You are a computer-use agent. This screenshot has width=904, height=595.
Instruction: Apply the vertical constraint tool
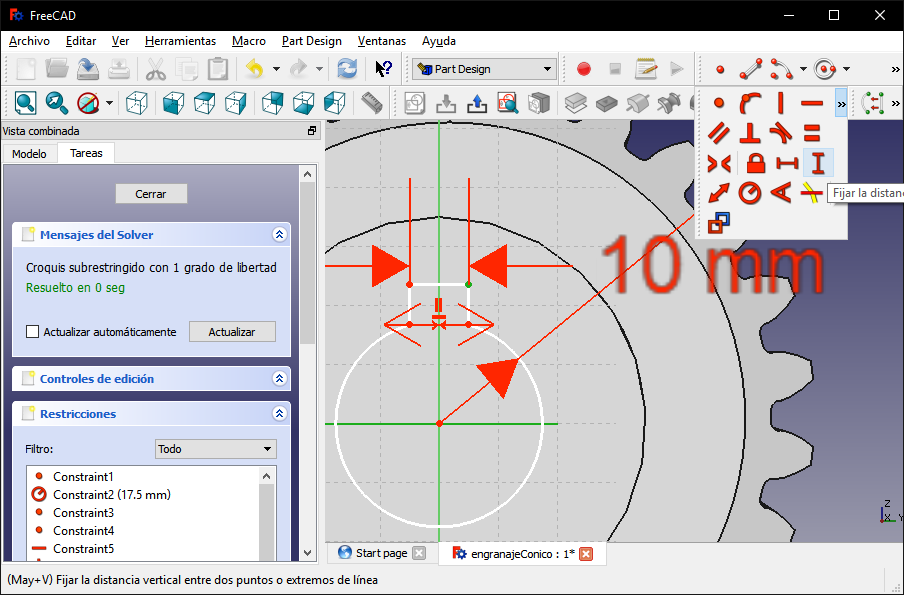click(781, 103)
